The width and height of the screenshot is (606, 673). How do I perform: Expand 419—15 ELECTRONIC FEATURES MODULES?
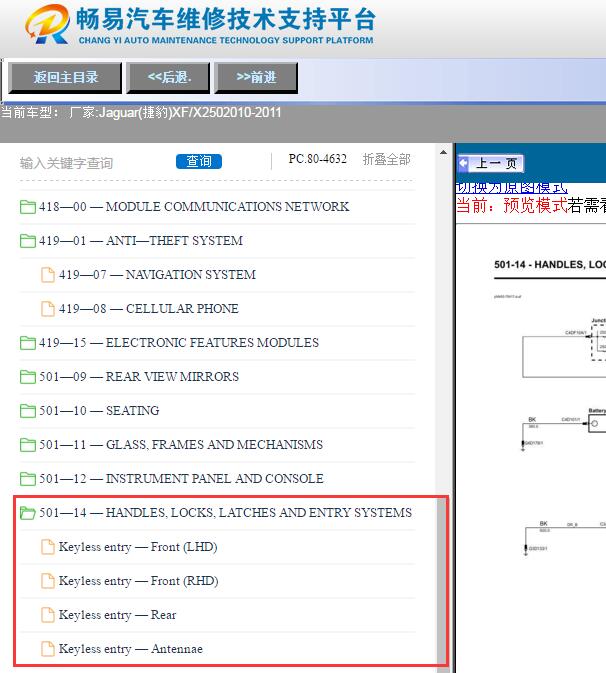(x=179, y=343)
